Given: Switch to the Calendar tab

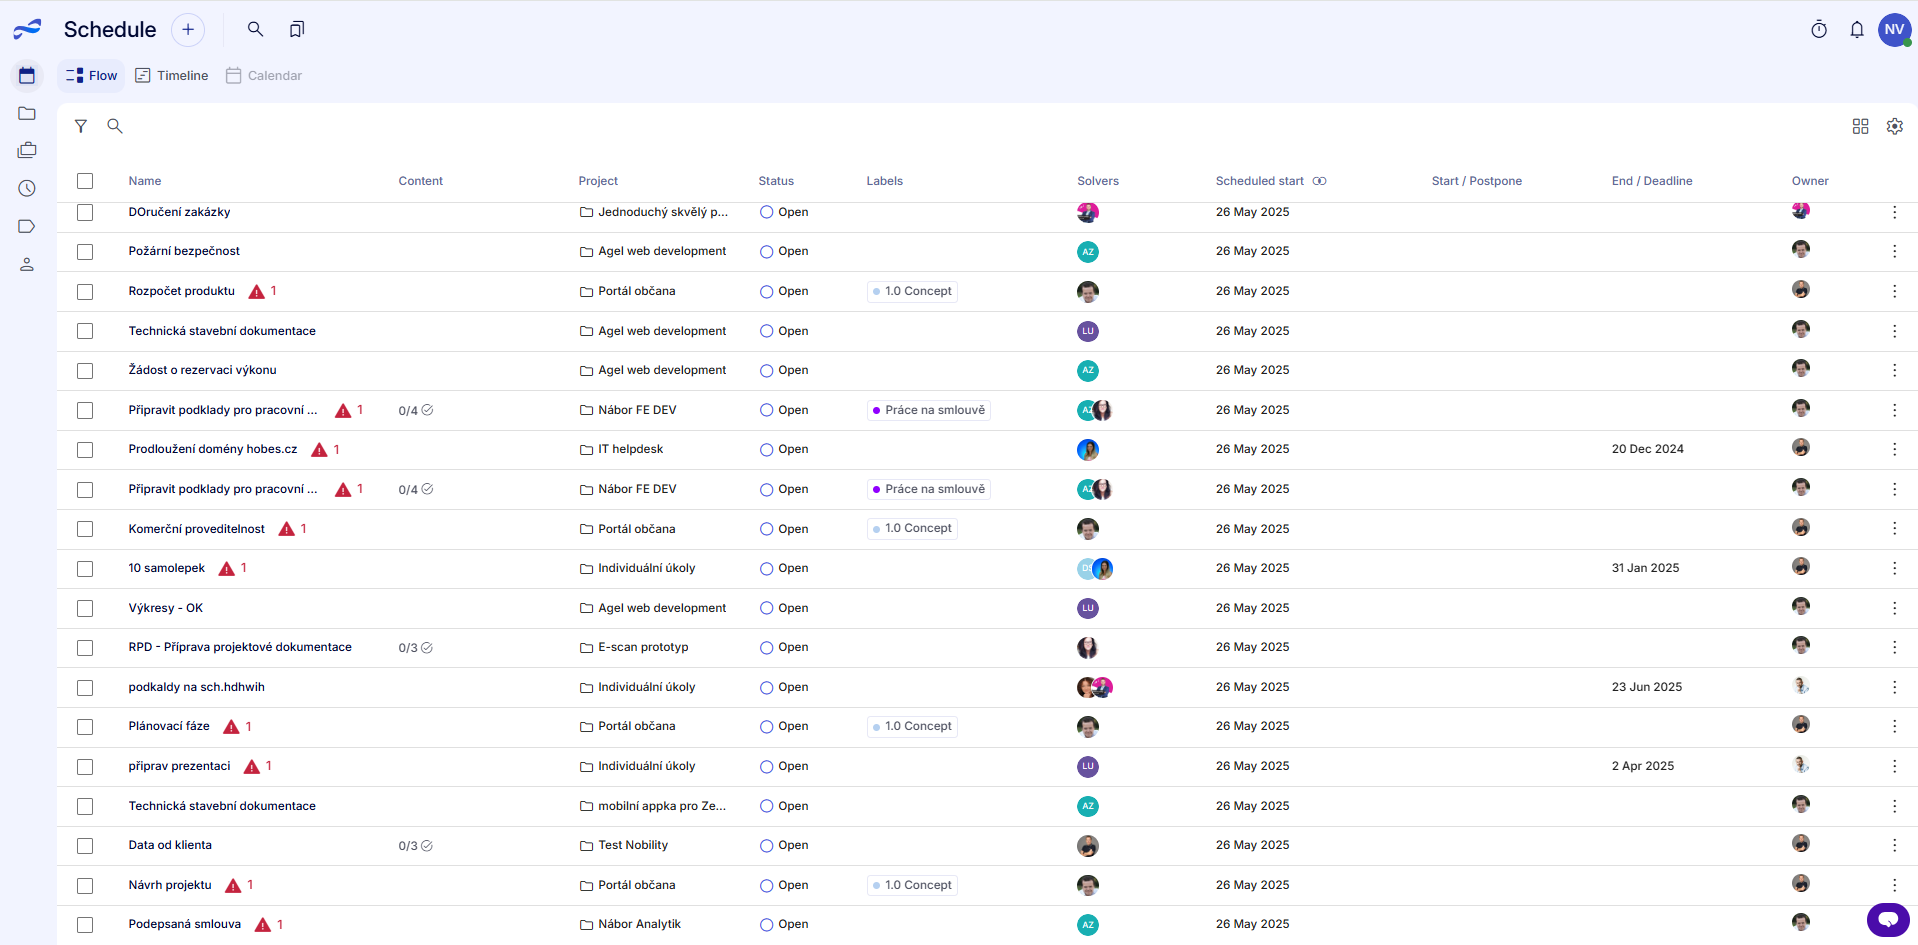Looking at the screenshot, I should pyautogui.click(x=264, y=75).
